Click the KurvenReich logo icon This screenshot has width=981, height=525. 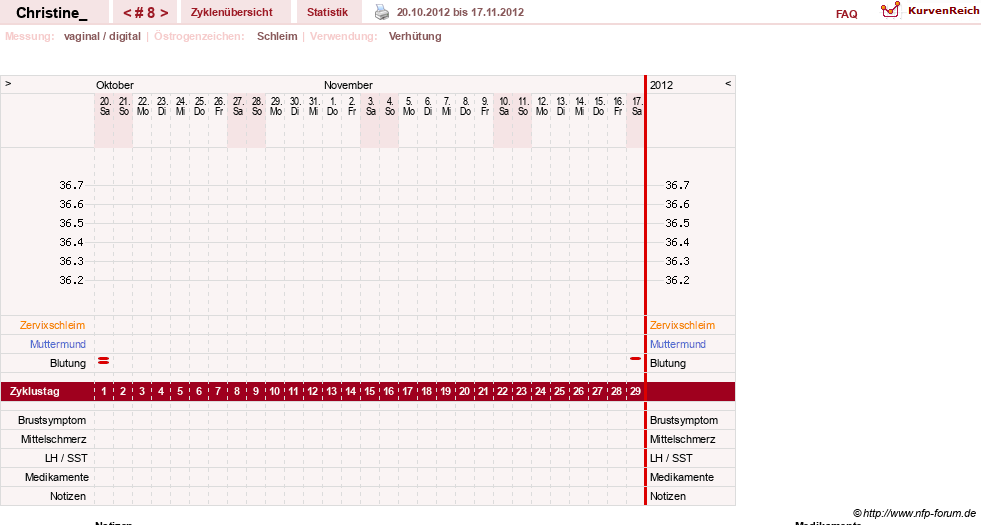click(x=890, y=10)
